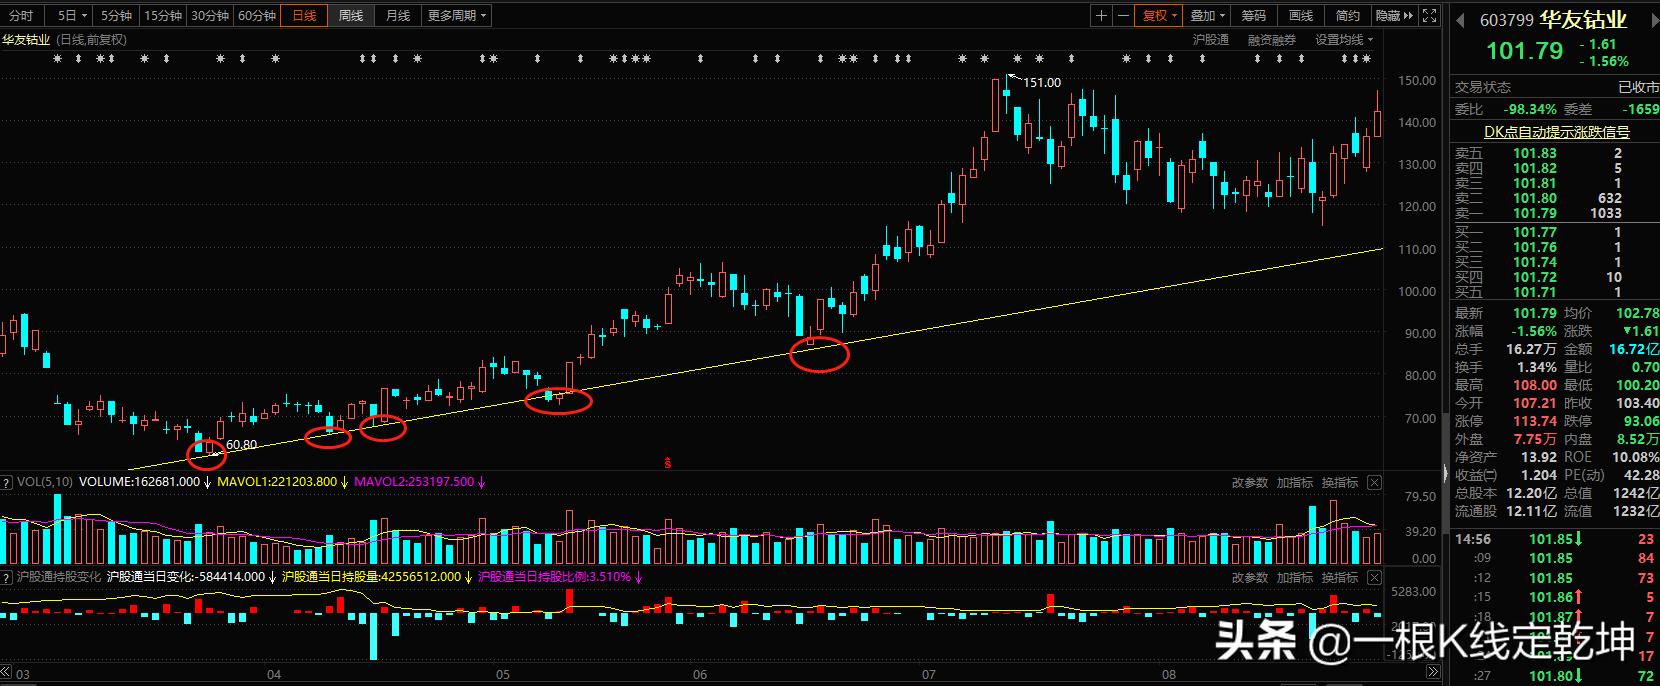The width and height of the screenshot is (1660, 686).
Task: Open the 更多周期 period dropdown
Action: tap(456, 15)
